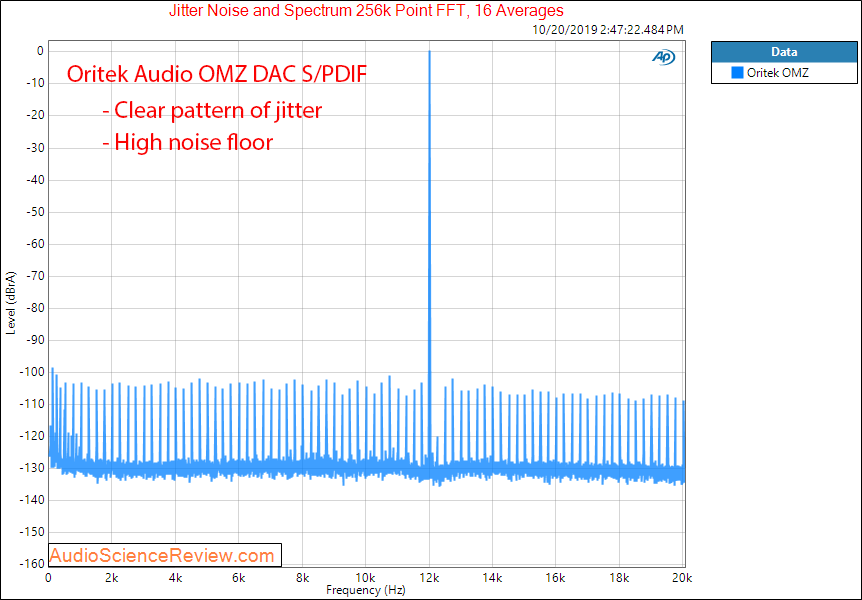Click the 16k tick label on frequency axis
Screen dimensions: 862x600
click(556, 578)
